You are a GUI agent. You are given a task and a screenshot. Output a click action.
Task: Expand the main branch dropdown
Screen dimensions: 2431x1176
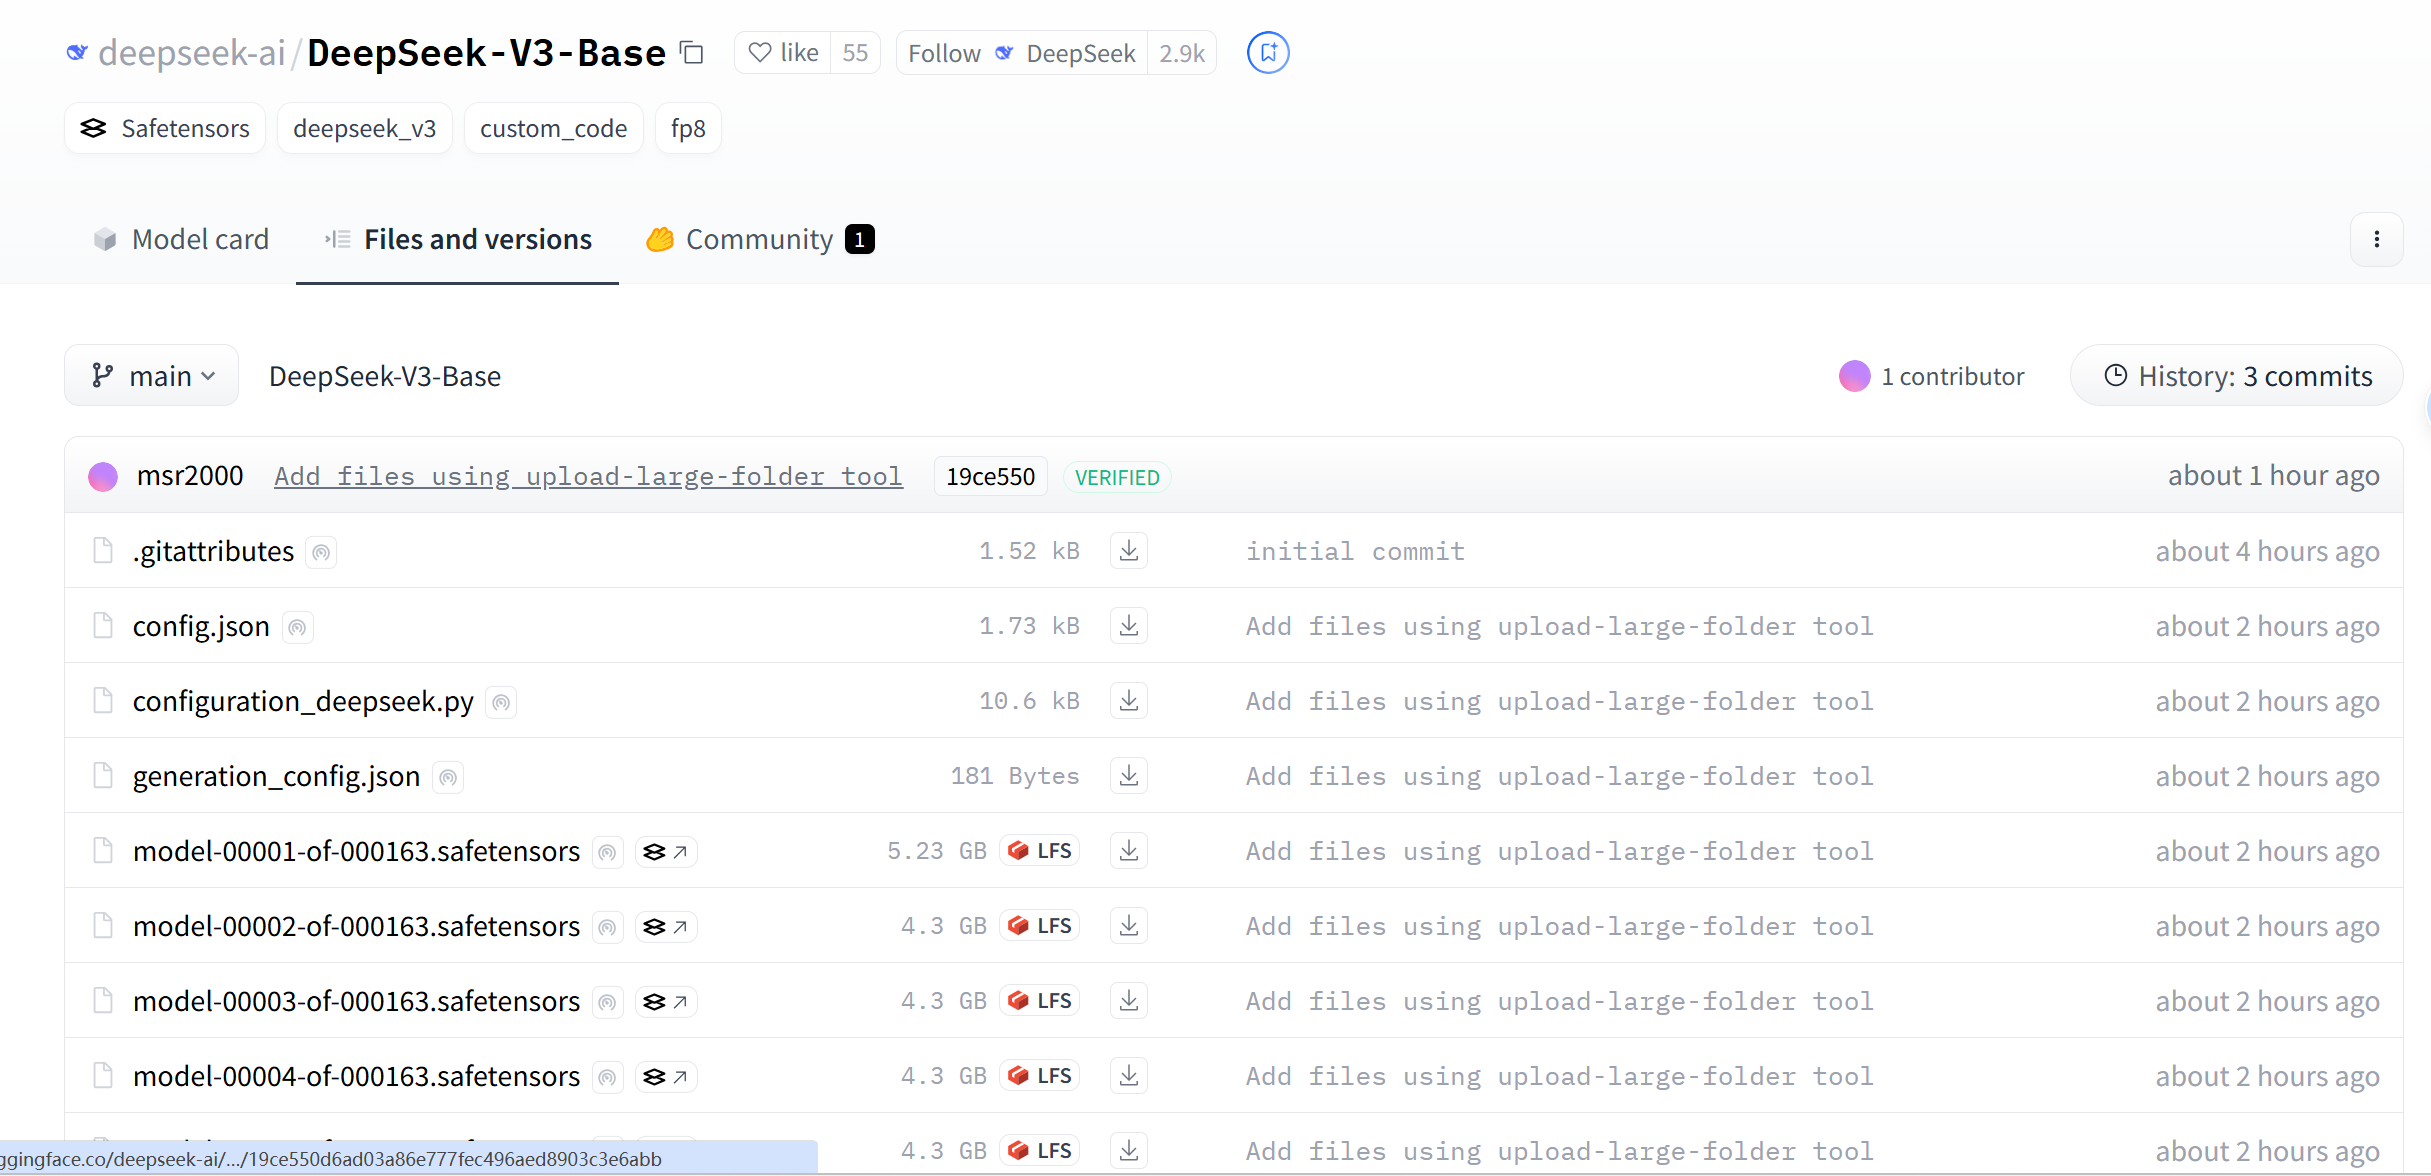pos(152,376)
